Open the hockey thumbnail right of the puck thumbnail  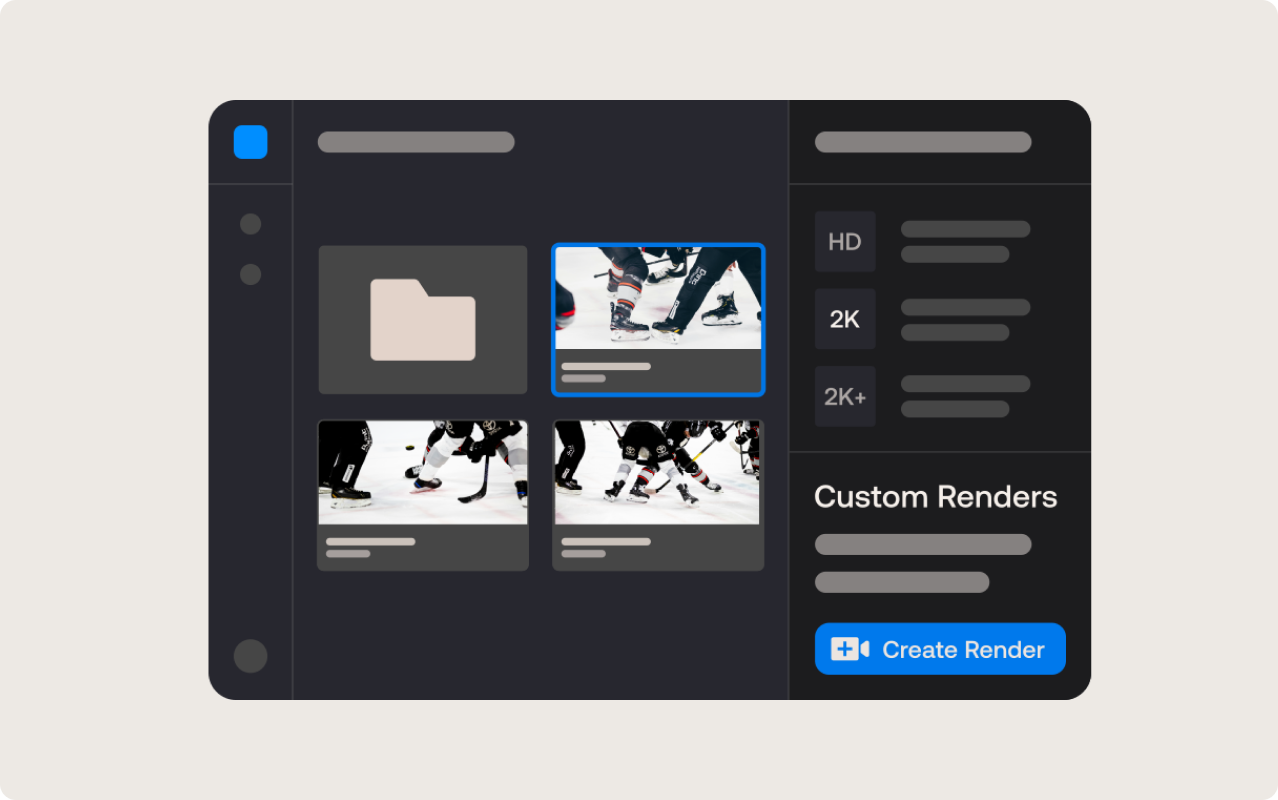coord(658,472)
